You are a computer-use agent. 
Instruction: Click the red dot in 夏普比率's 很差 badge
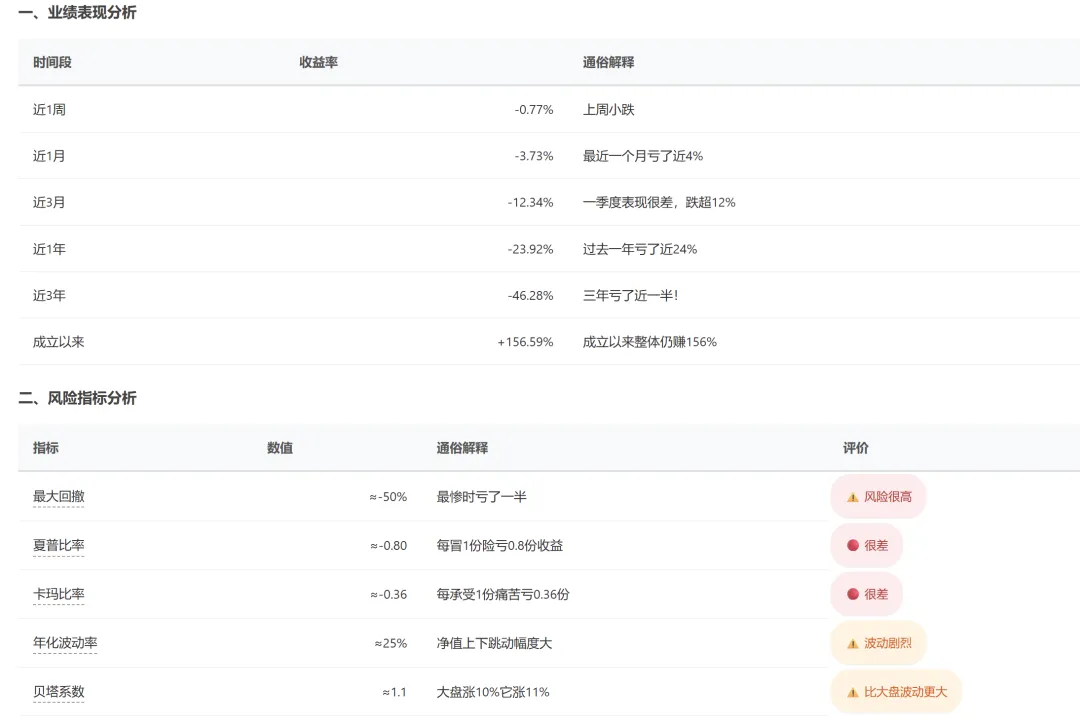(853, 546)
